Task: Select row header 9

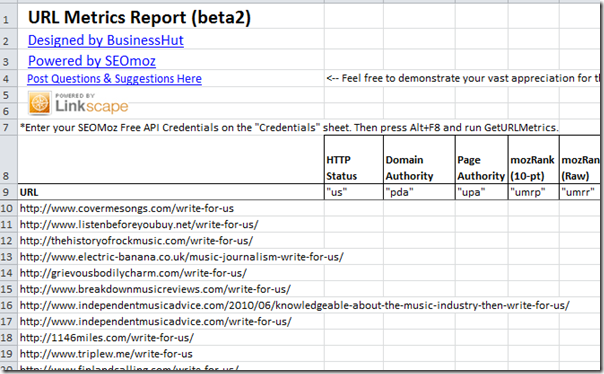Action: pyautogui.click(x=8, y=192)
